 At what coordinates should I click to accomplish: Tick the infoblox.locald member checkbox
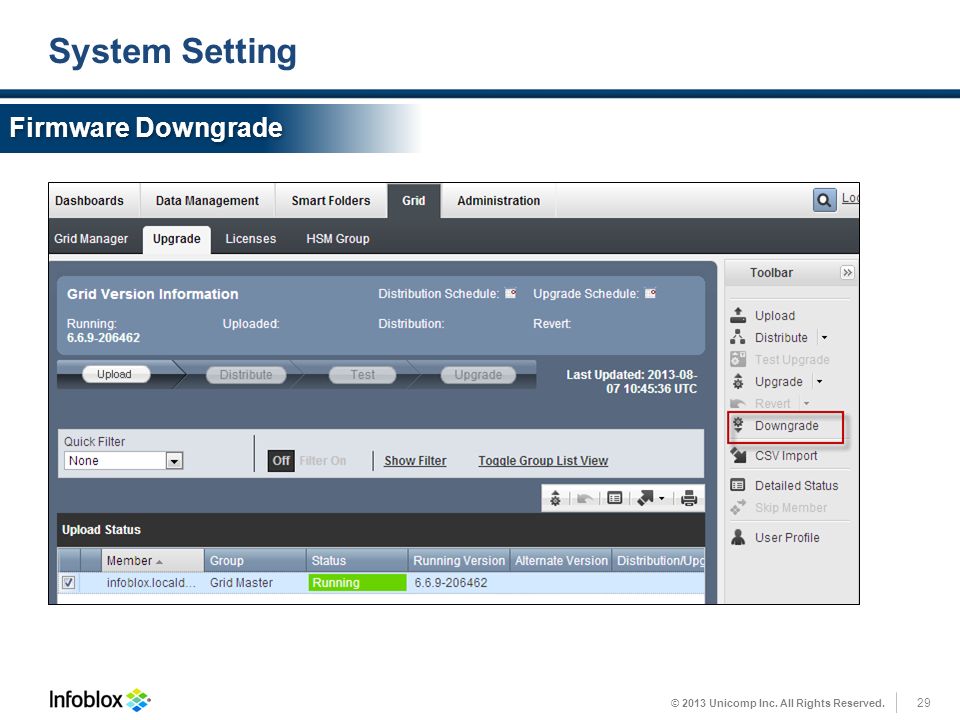click(69, 582)
